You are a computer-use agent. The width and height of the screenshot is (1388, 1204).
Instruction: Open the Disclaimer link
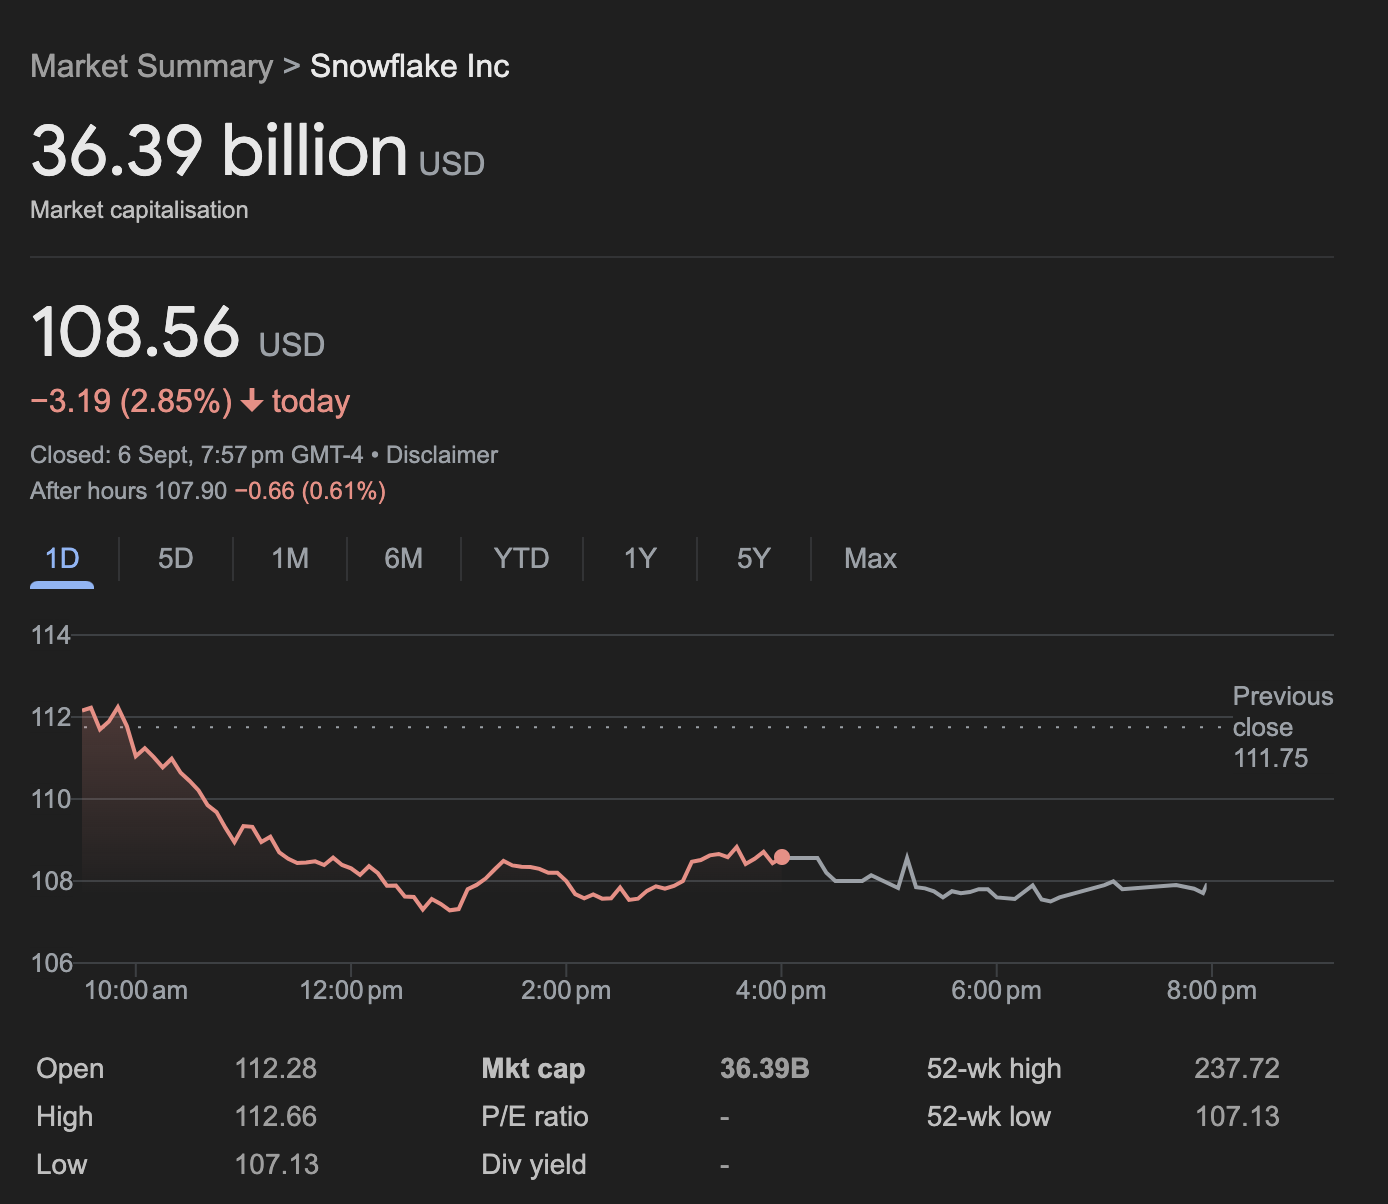[x=442, y=455]
